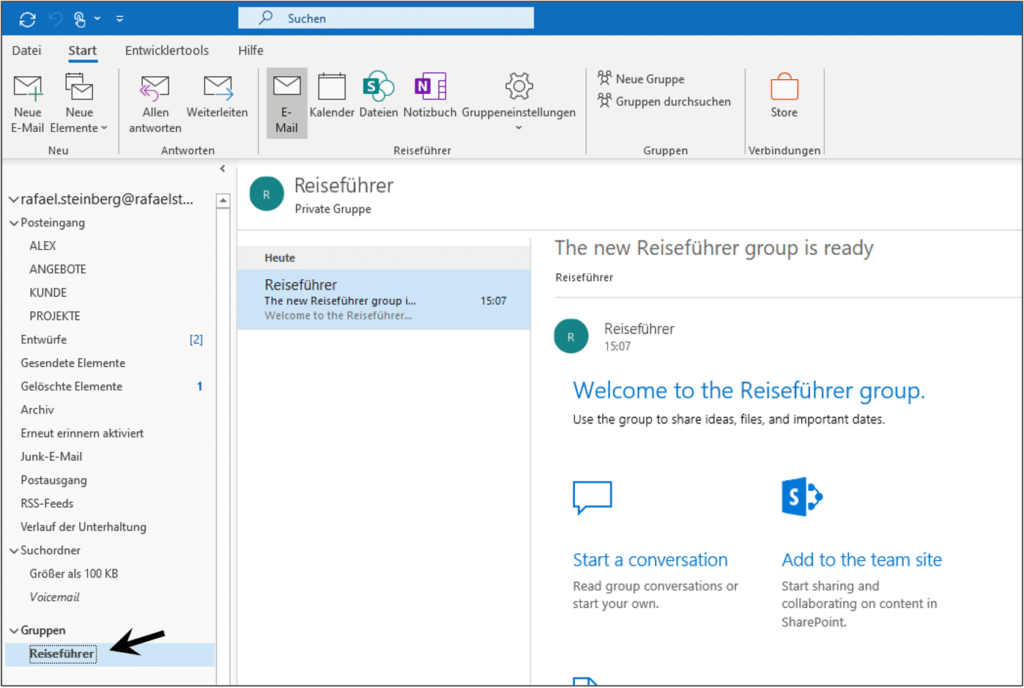Click the Start a conversation link
This screenshot has width=1024, height=688.
(x=650, y=560)
